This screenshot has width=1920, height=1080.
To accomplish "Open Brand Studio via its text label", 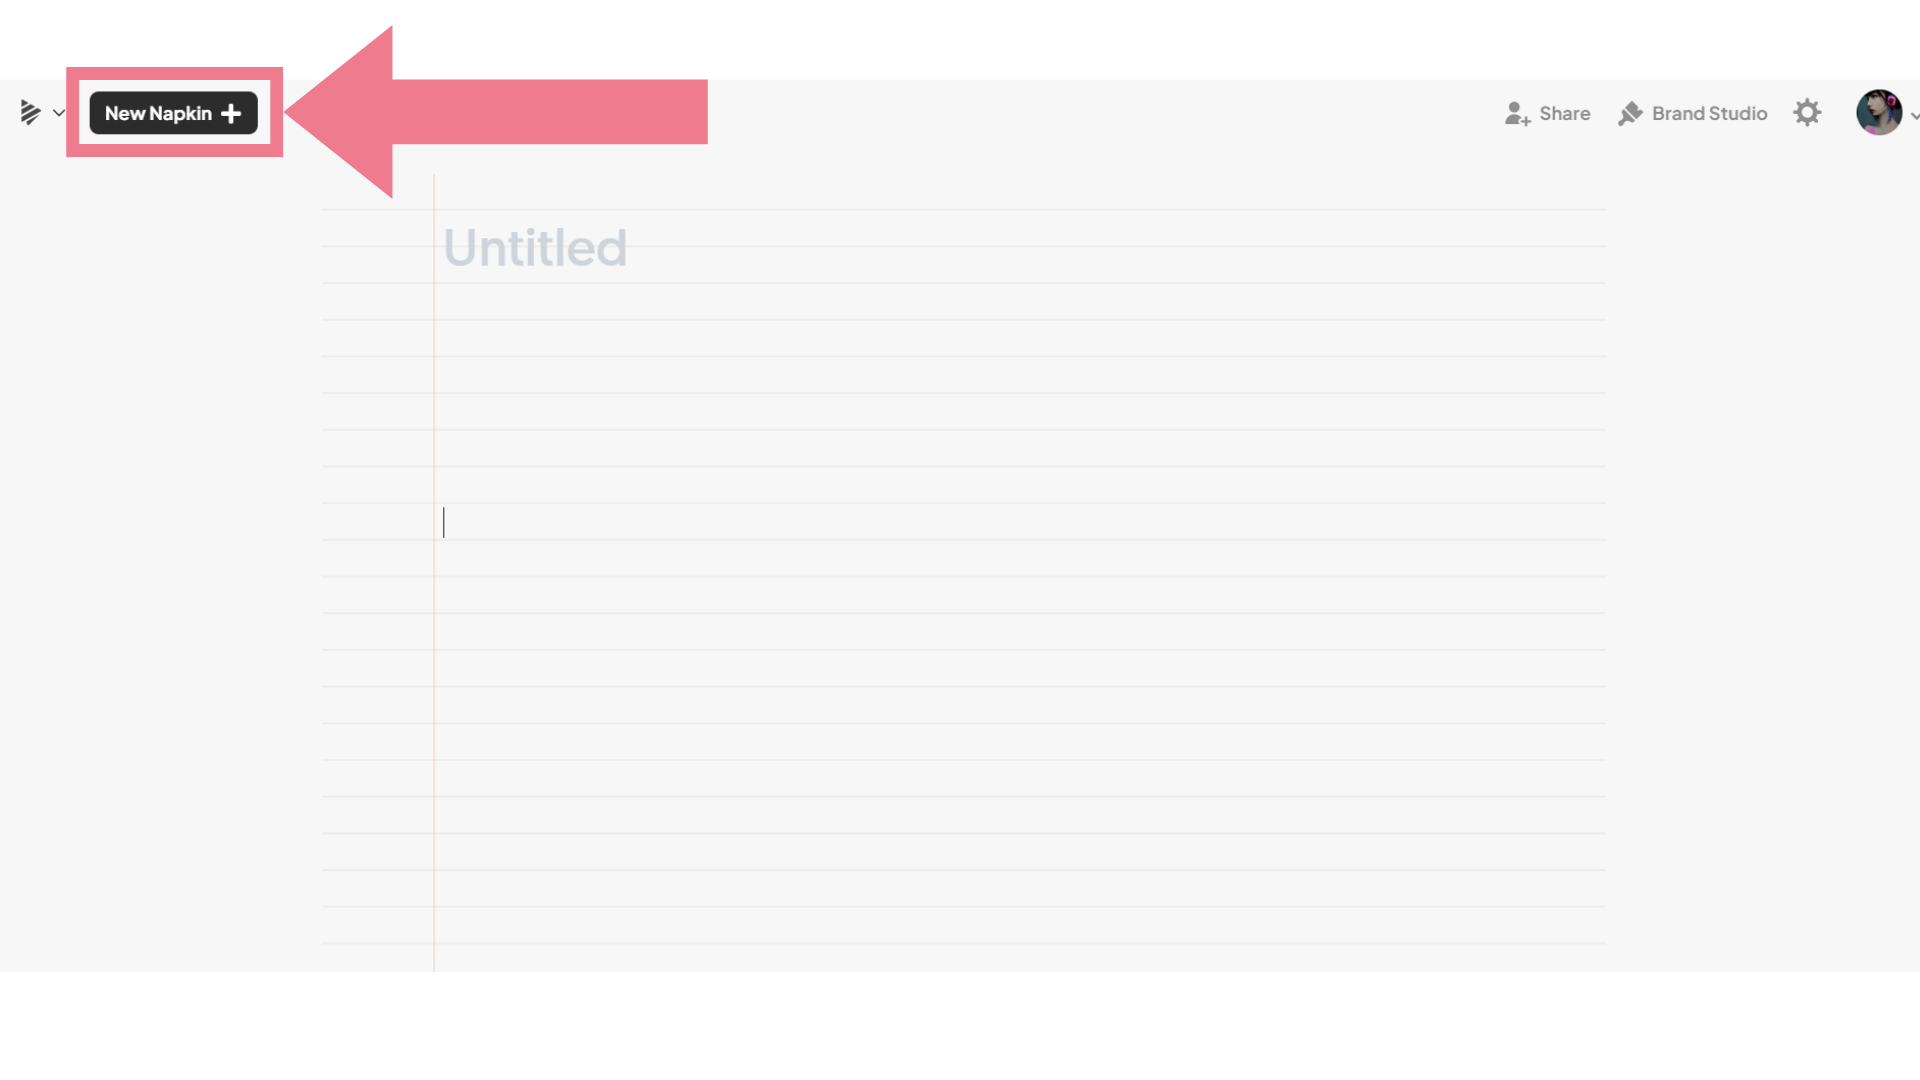I will coord(1709,113).
